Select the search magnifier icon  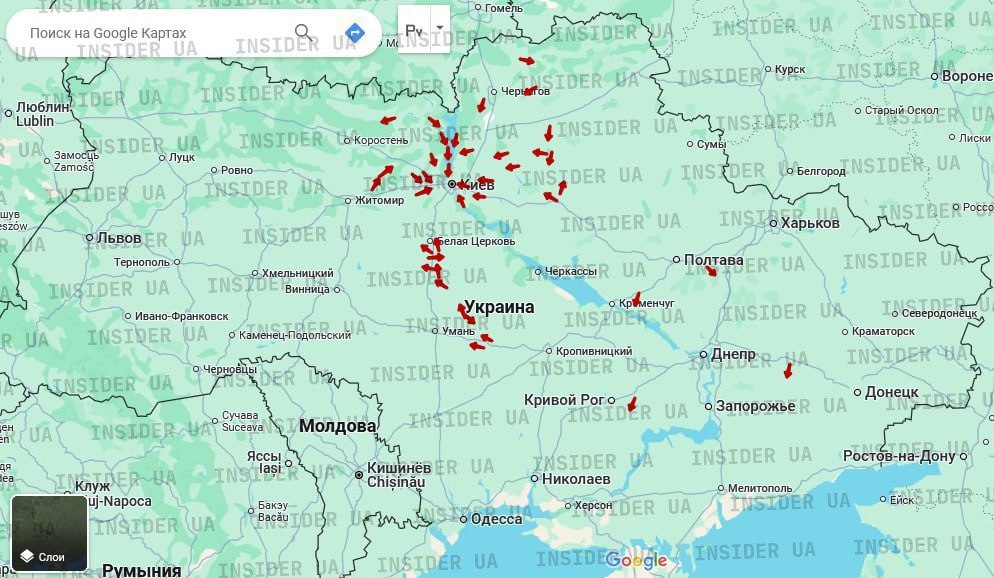coord(304,32)
